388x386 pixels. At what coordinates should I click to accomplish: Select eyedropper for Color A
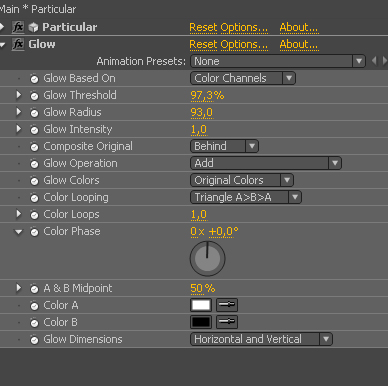tap(227, 305)
